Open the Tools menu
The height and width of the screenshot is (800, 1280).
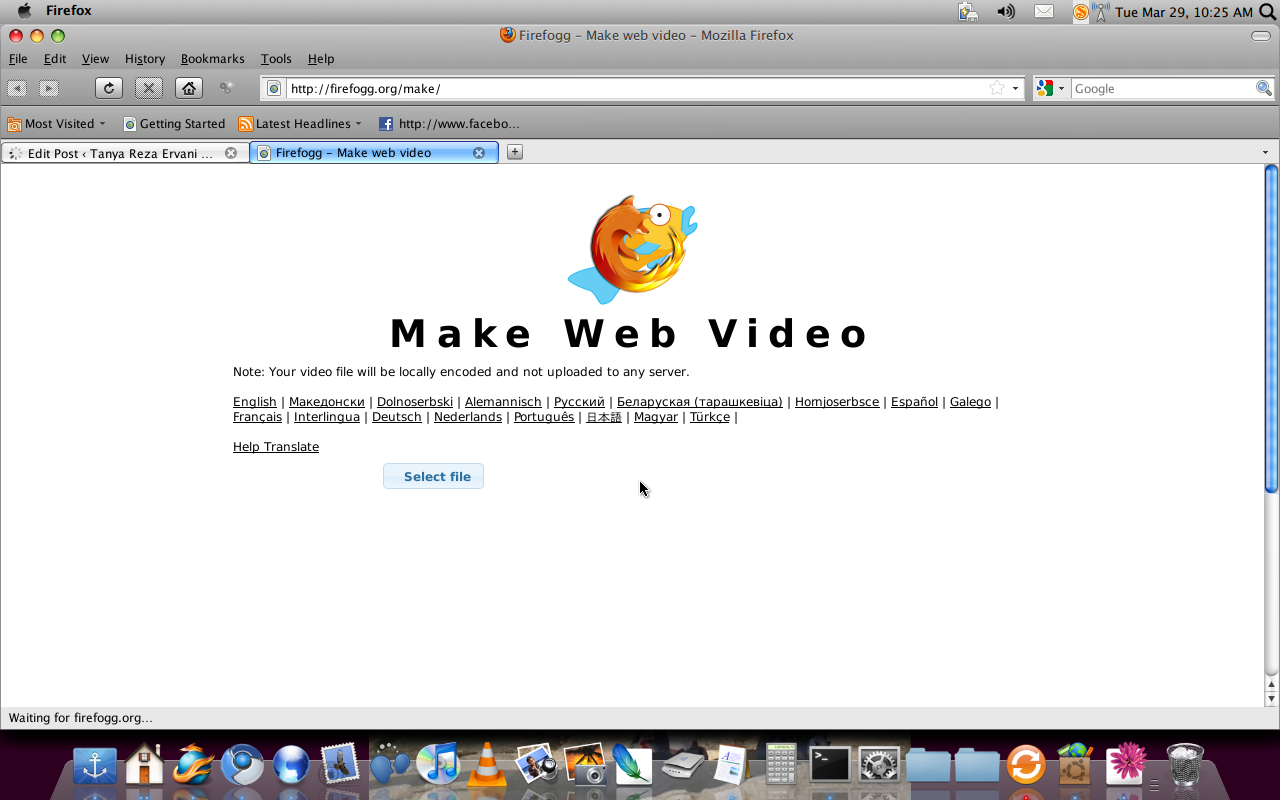276,59
